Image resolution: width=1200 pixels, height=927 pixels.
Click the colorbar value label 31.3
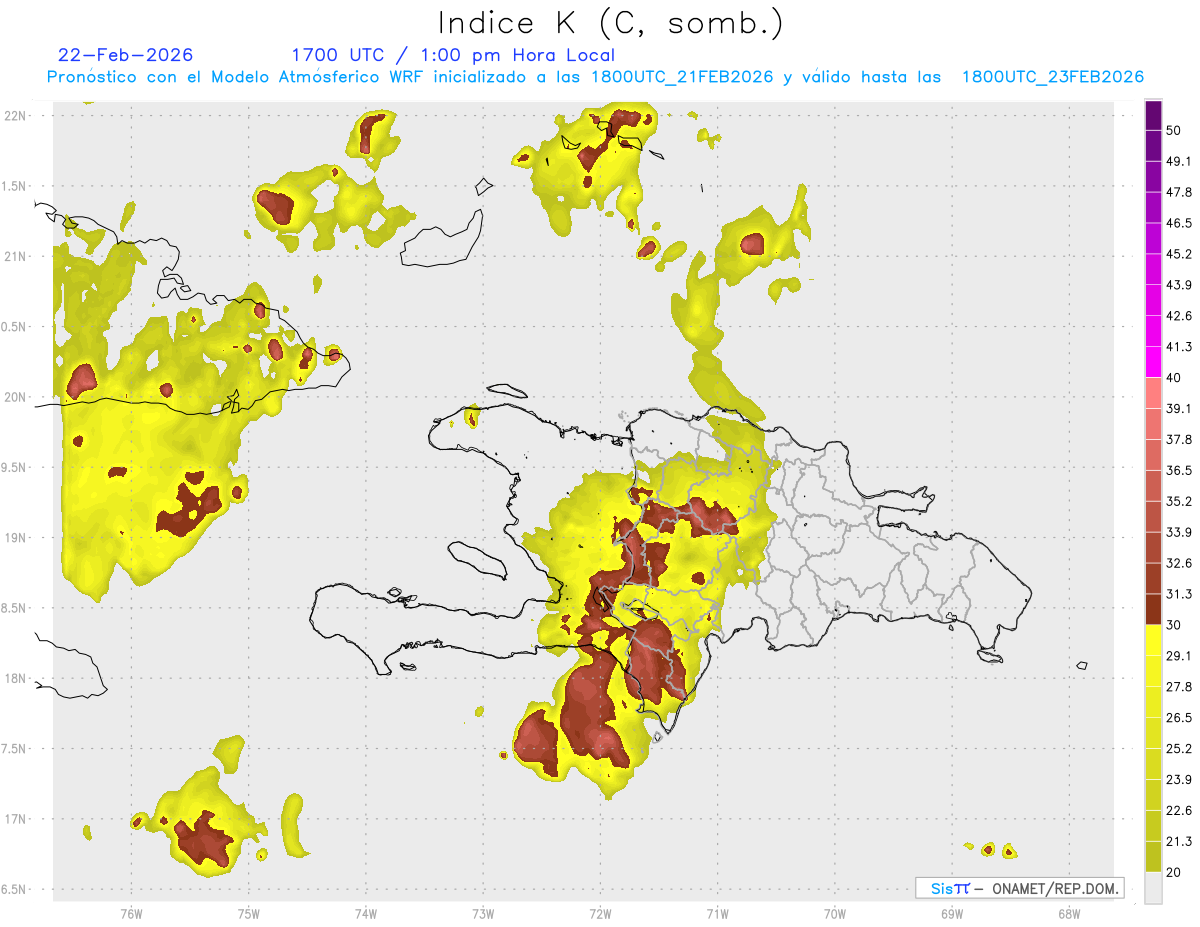point(1179,594)
